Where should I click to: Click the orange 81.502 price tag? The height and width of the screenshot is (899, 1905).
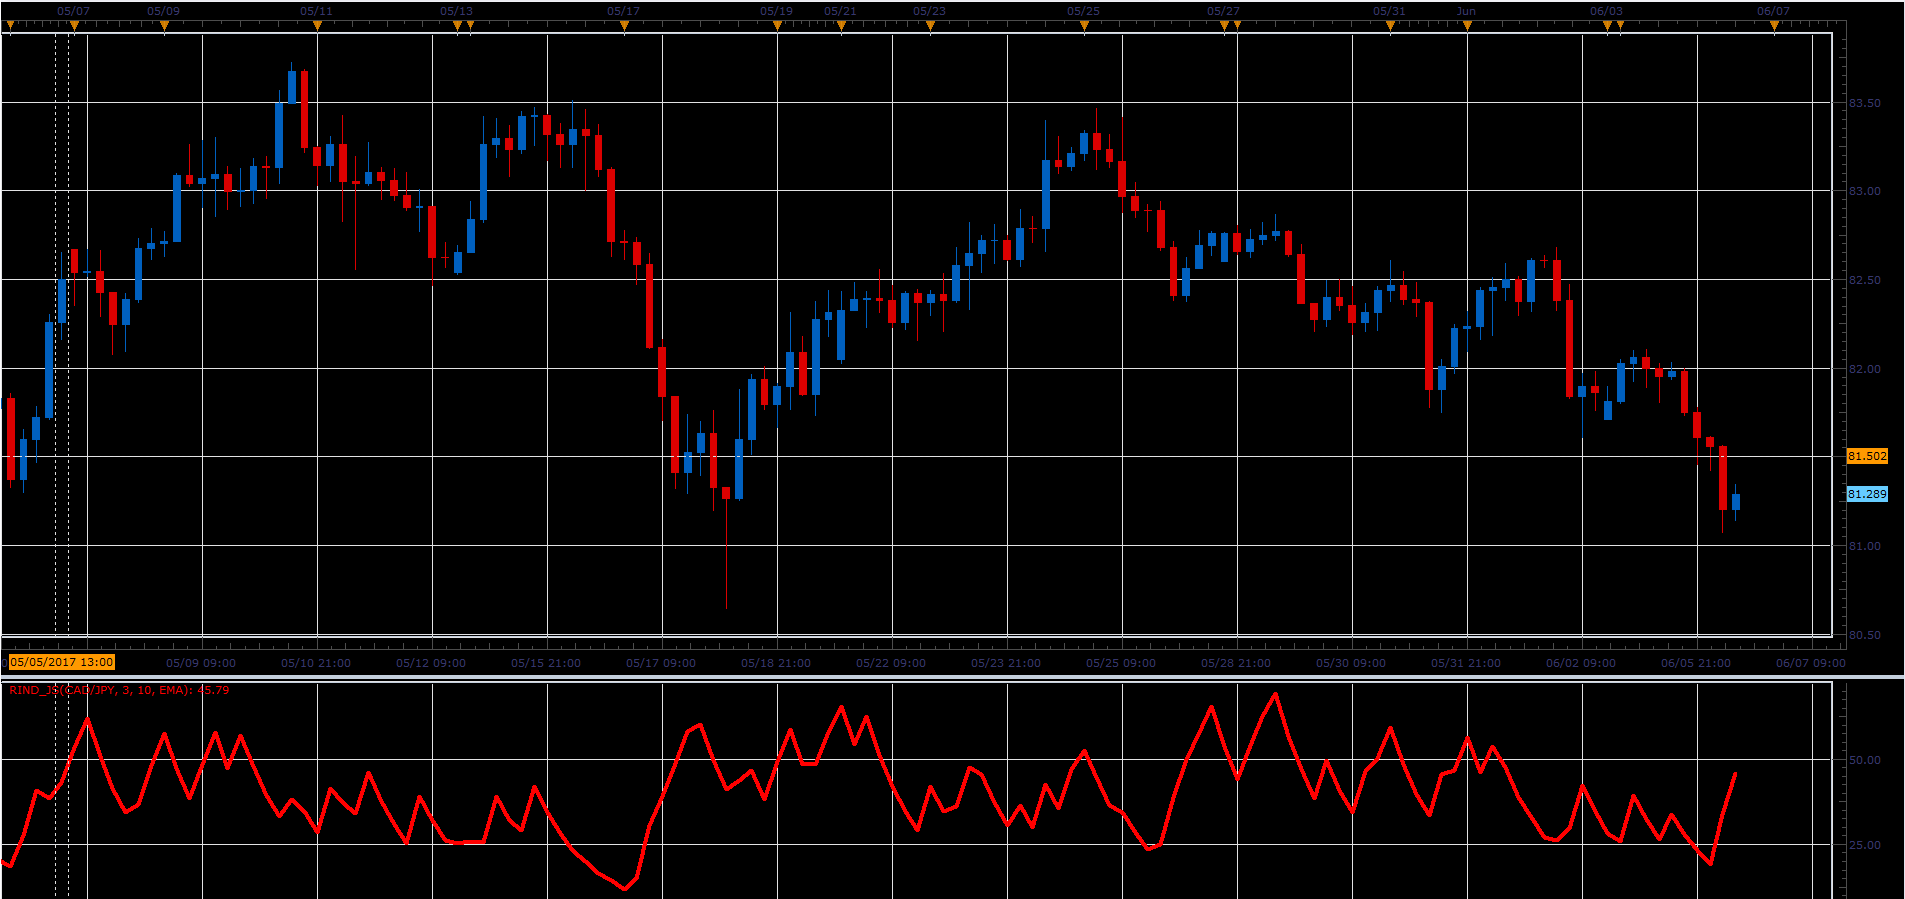[x=1867, y=456]
